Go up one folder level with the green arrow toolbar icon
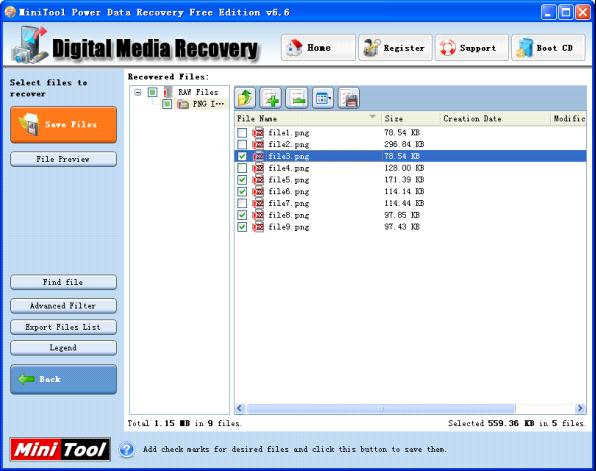The width and height of the screenshot is (596, 471). (x=245, y=98)
